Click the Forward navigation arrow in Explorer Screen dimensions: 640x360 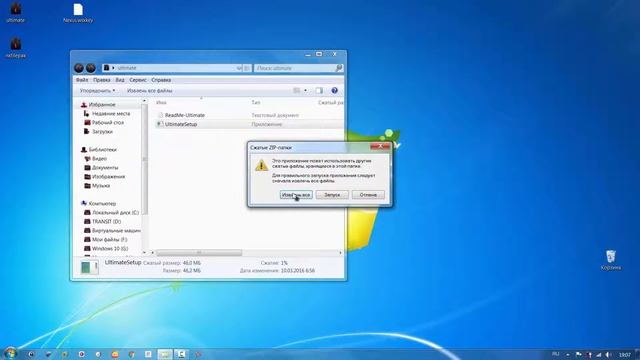pyautogui.click(x=91, y=68)
